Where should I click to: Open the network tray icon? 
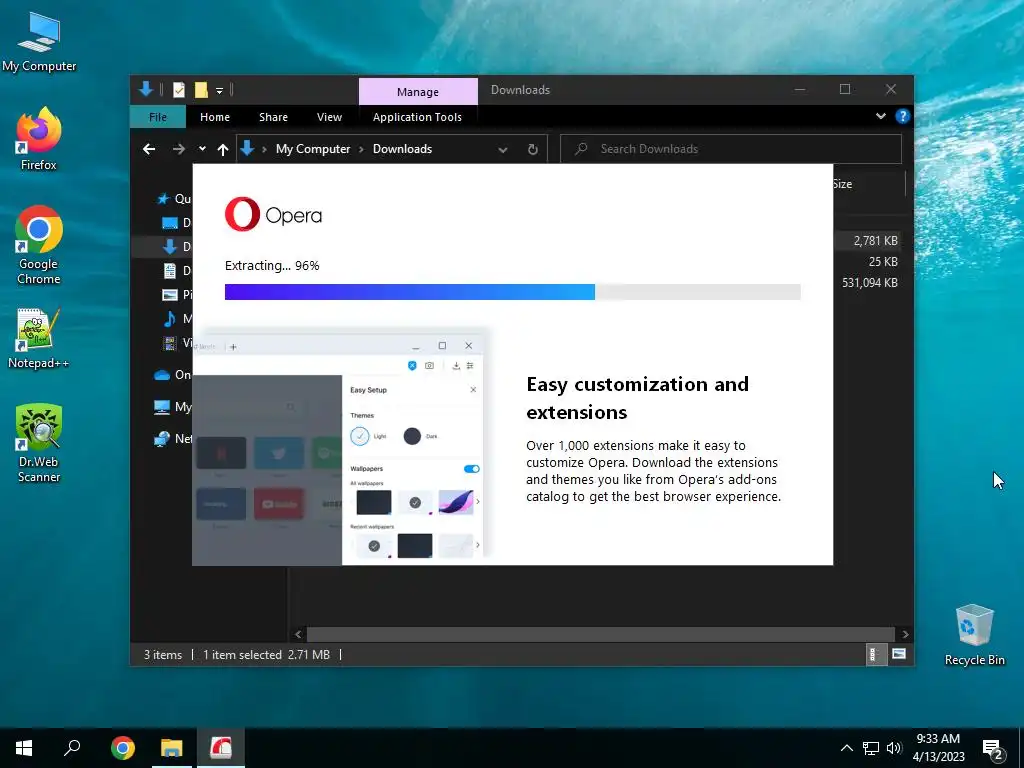point(871,748)
